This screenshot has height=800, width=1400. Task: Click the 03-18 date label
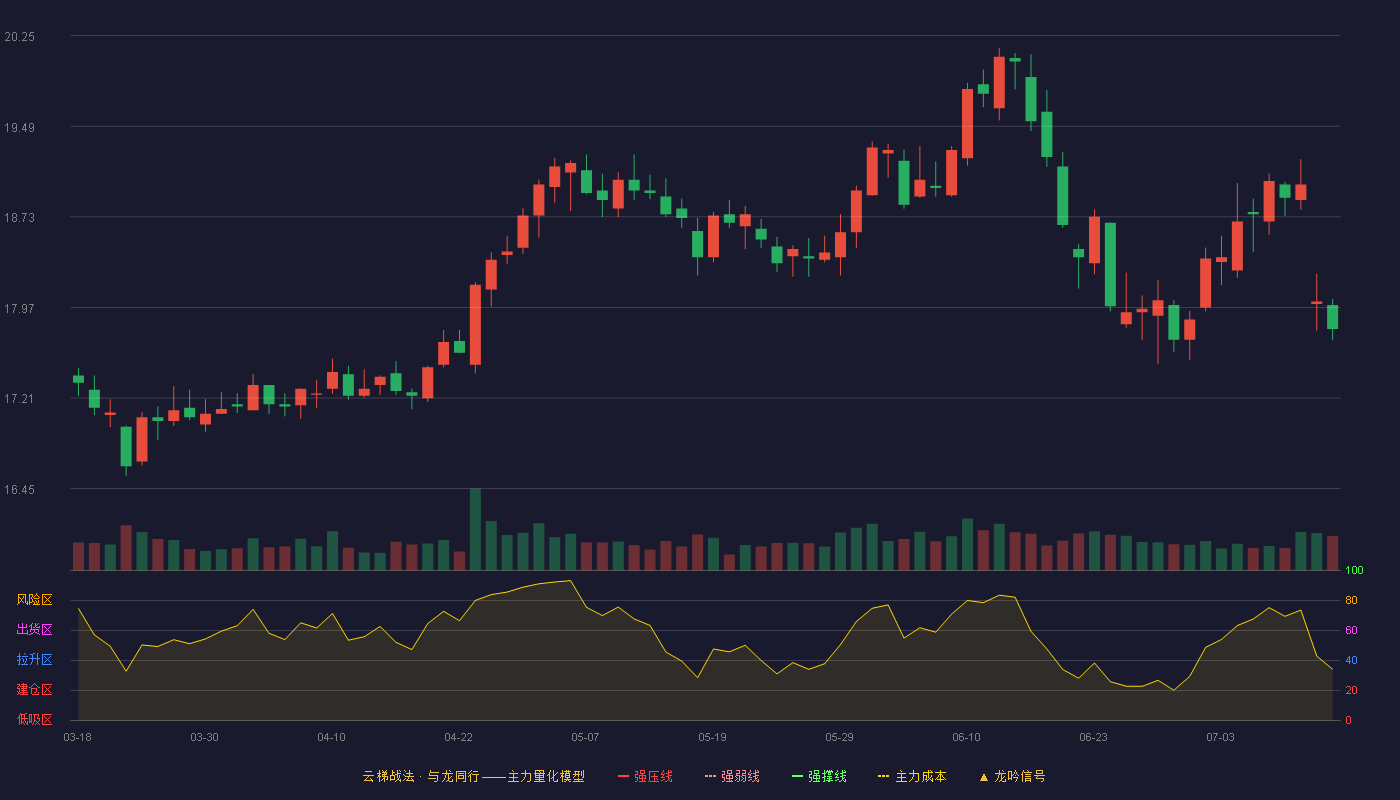(x=77, y=737)
